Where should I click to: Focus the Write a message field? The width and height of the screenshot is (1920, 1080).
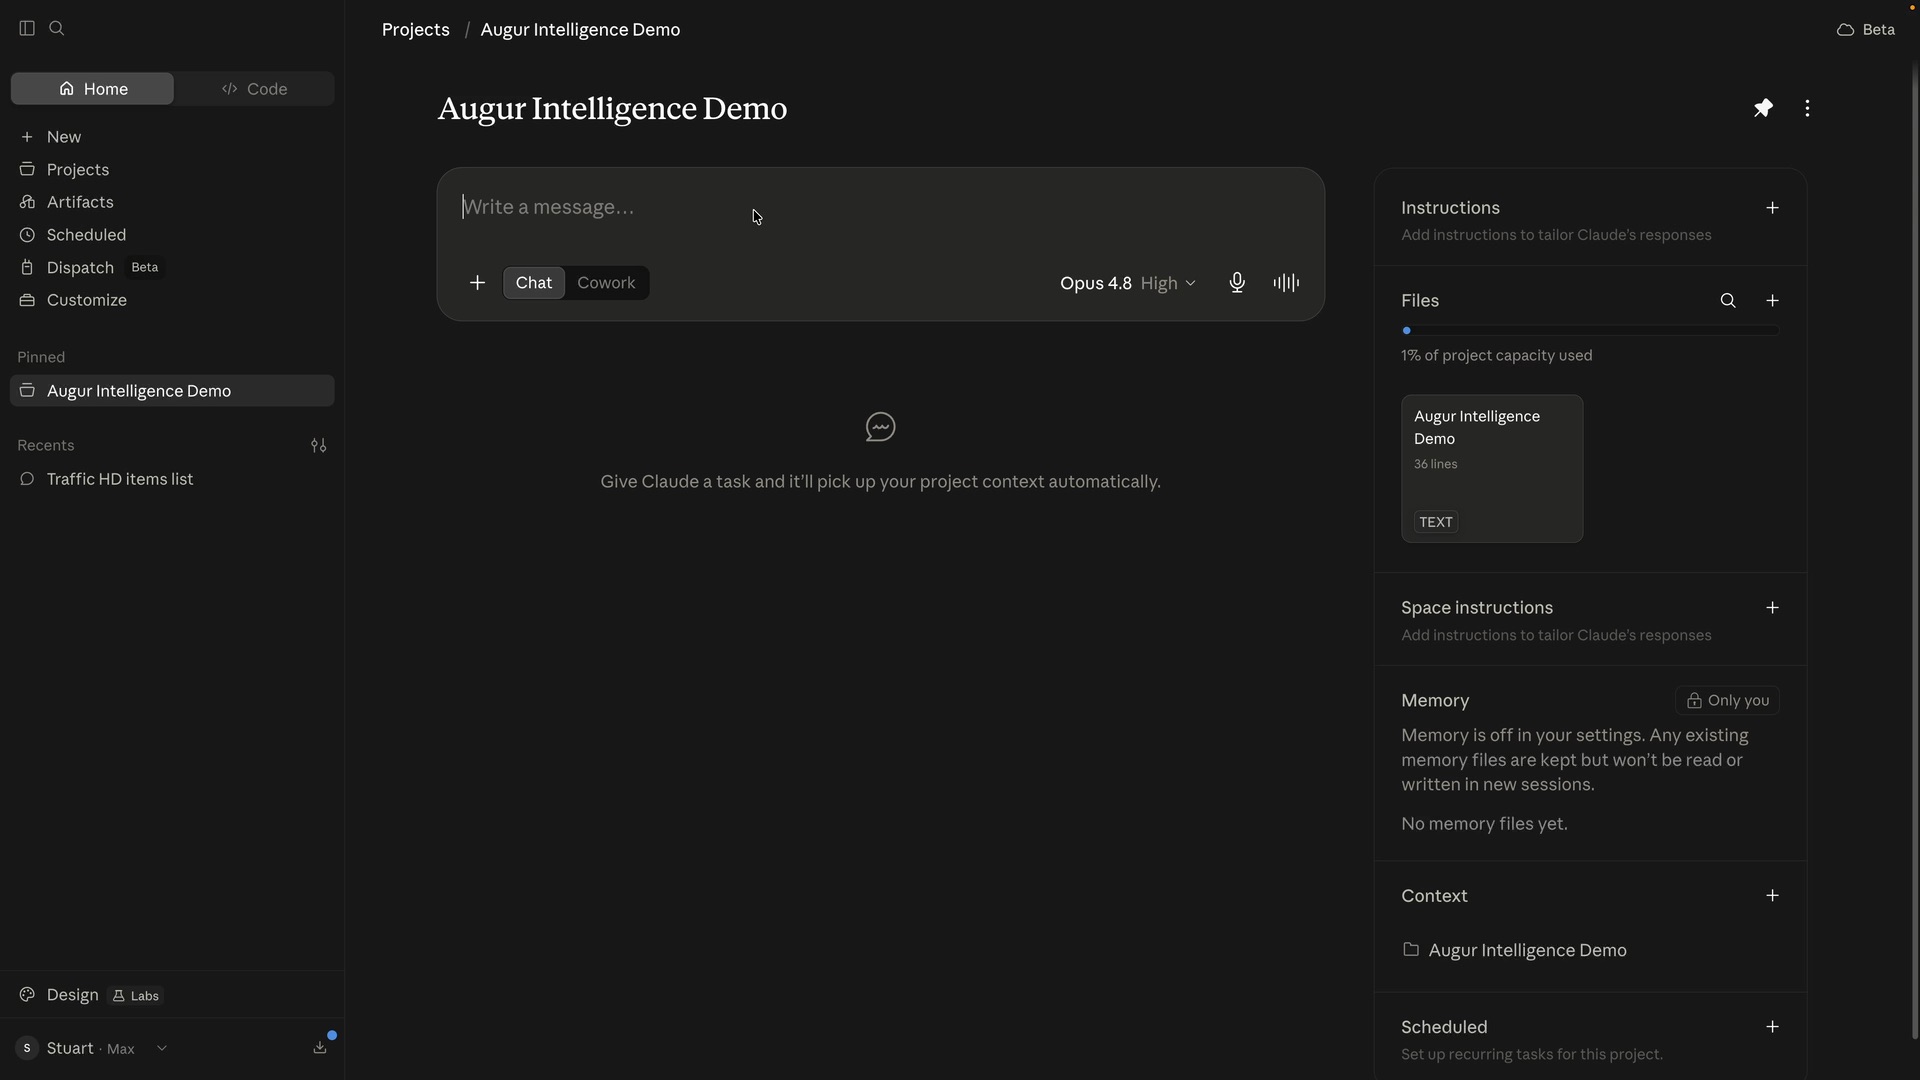(880, 208)
